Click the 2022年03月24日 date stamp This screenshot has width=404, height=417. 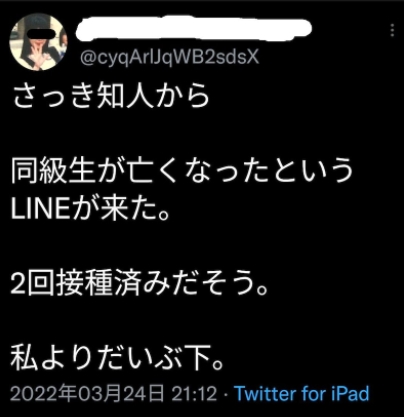[87, 394]
